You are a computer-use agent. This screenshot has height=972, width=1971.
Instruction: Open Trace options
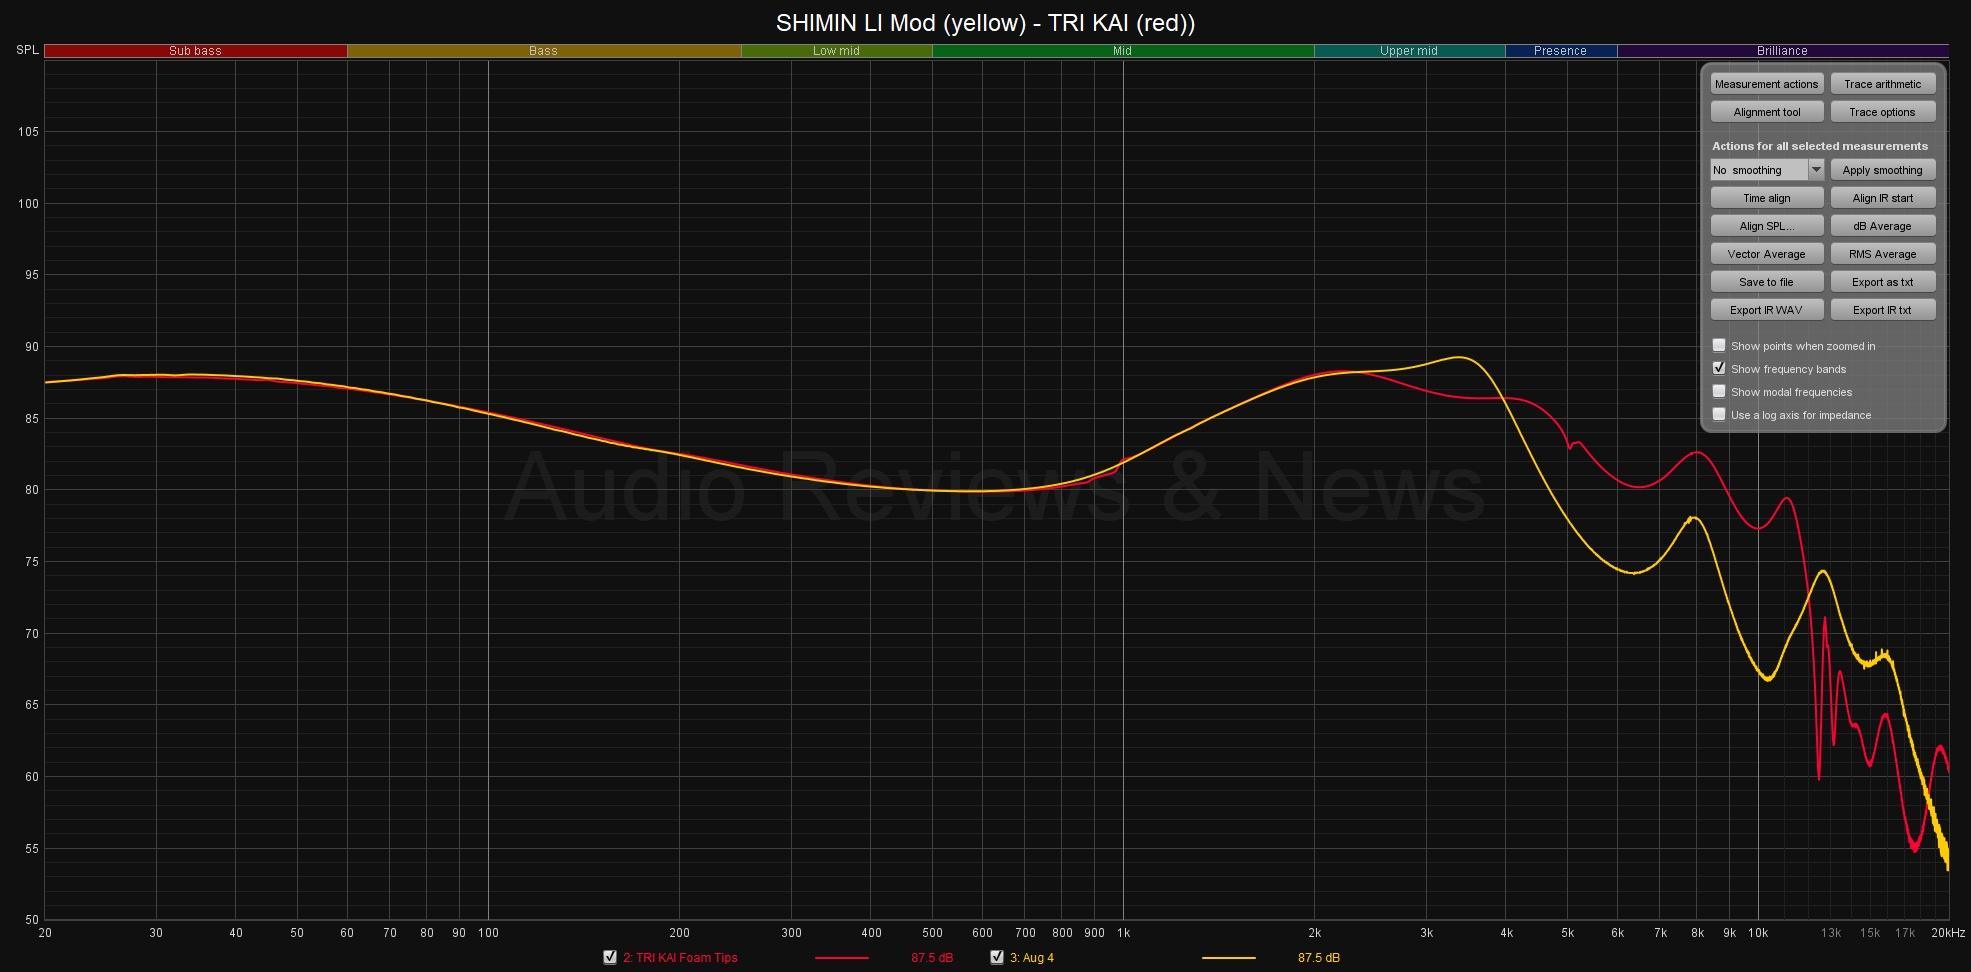coord(1882,112)
